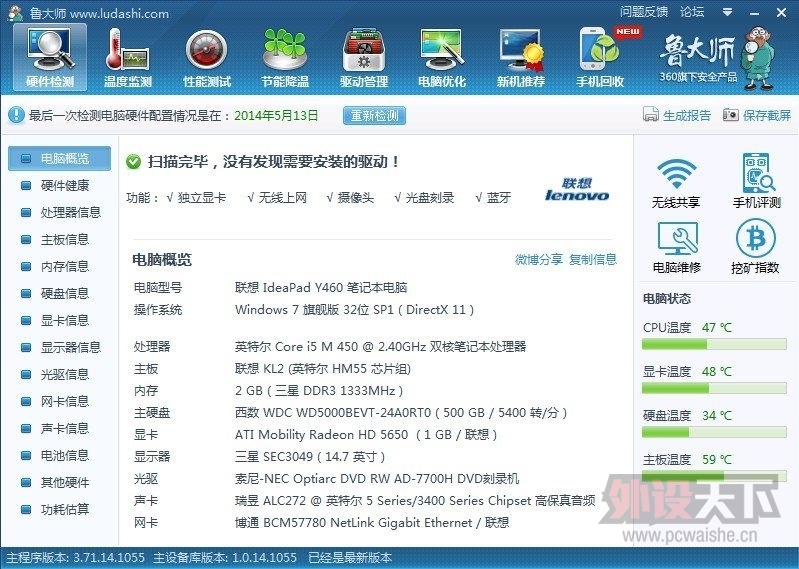Image resolution: width=799 pixels, height=569 pixels.
Task: Click the 主程序版本 3.71.14.1055 status text
Action: (x=75, y=558)
